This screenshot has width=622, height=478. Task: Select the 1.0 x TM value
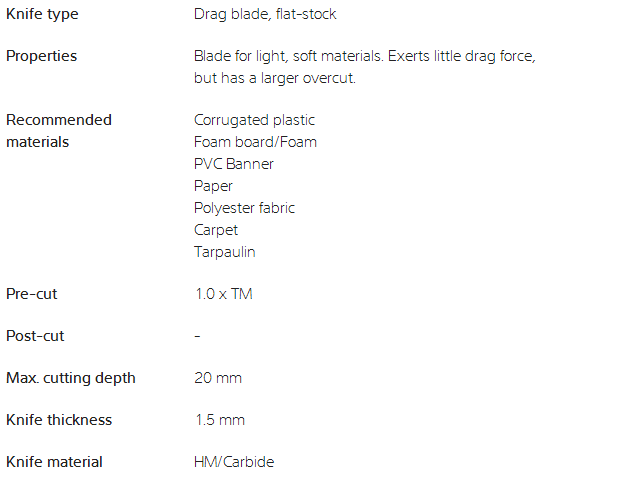(x=224, y=294)
